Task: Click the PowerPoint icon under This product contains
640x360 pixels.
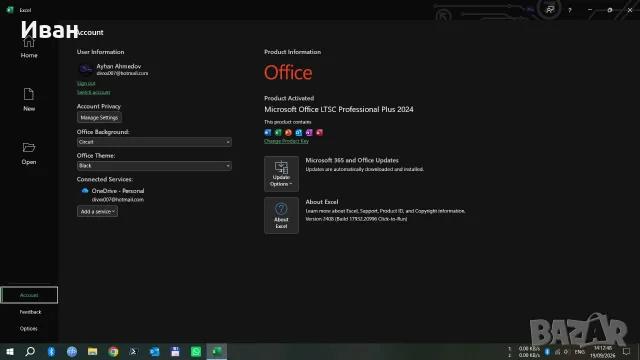Action: click(x=288, y=132)
